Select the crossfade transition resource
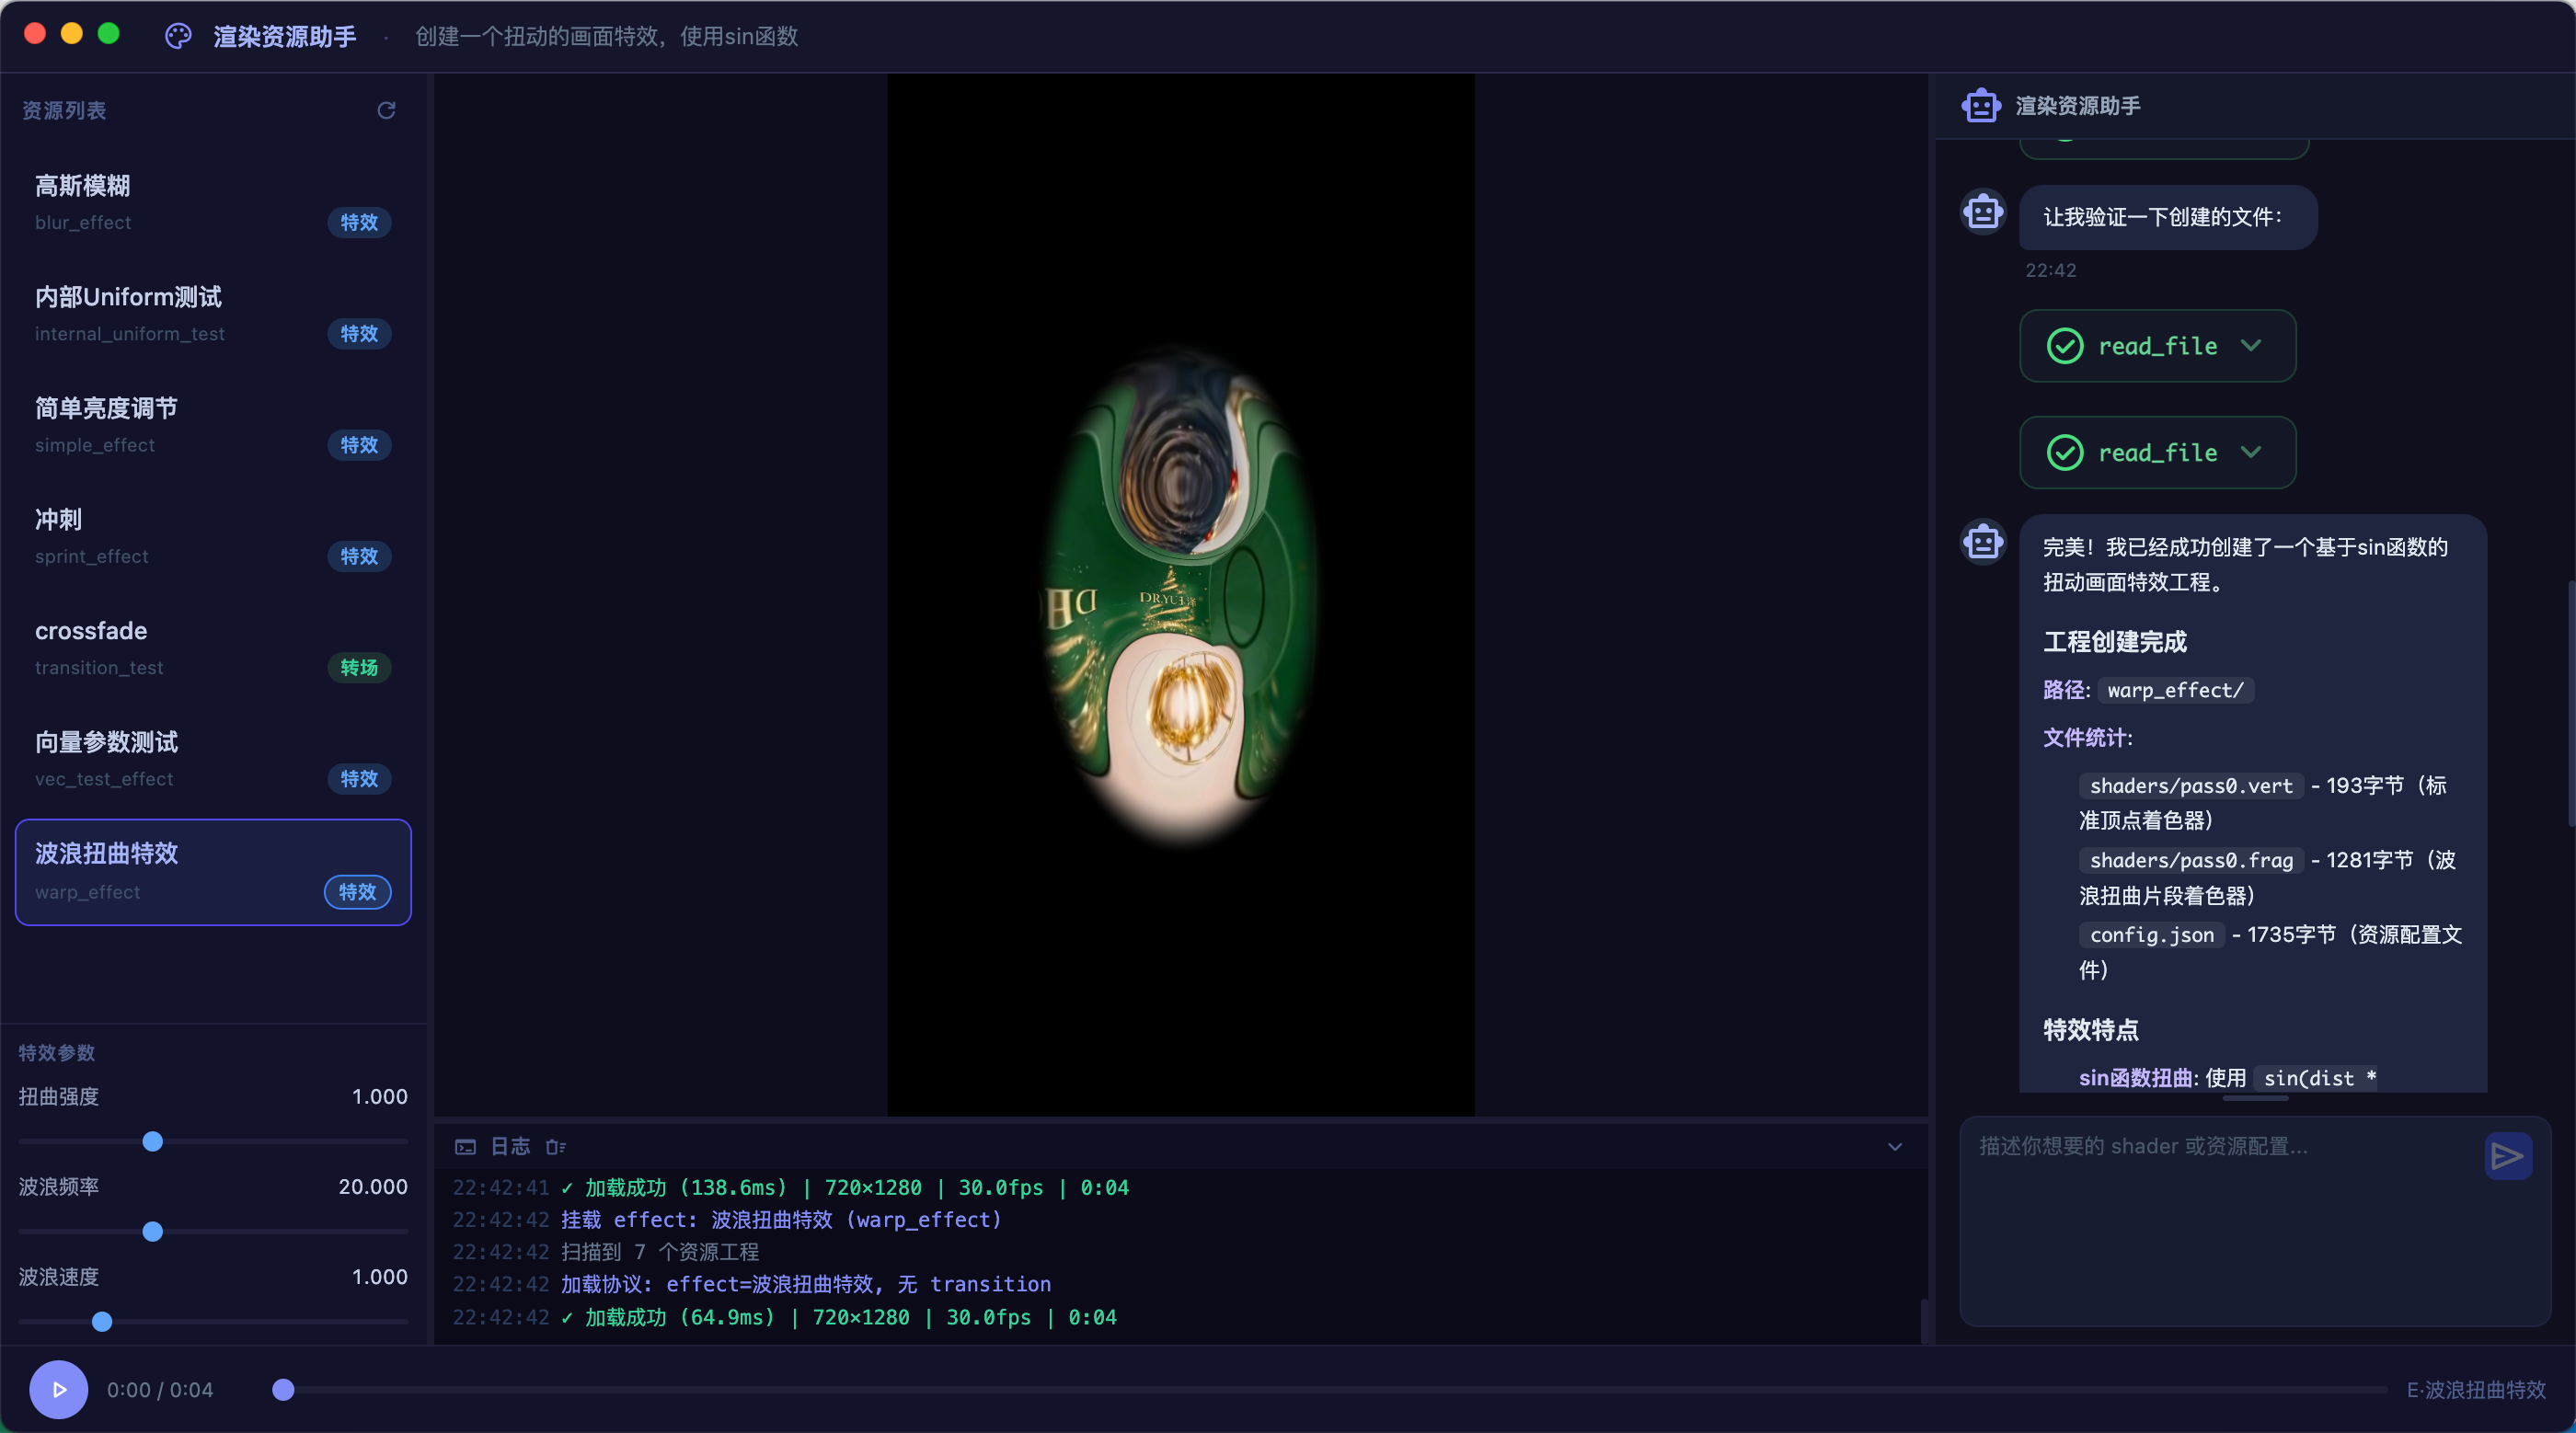2576x1433 pixels. coord(213,648)
